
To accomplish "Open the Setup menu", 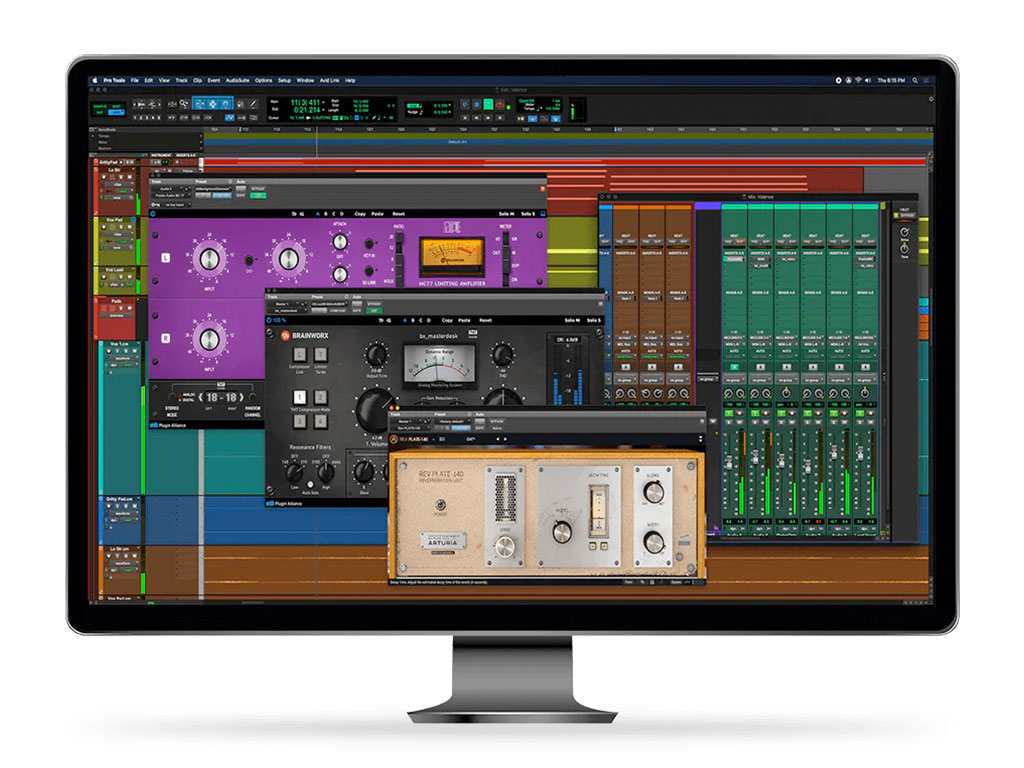I will coord(284,80).
